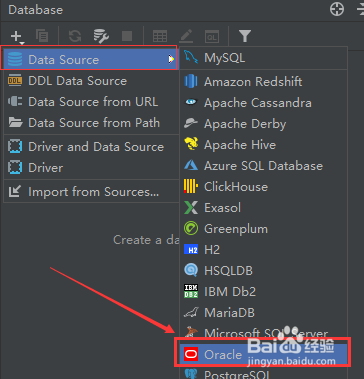
Task: Click the DDL Data Source icon
Action: 15,81
